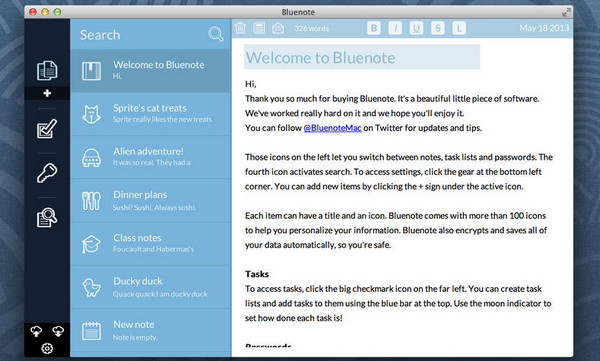Click the book icon of Welcome to Bluenote

tap(91, 71)
